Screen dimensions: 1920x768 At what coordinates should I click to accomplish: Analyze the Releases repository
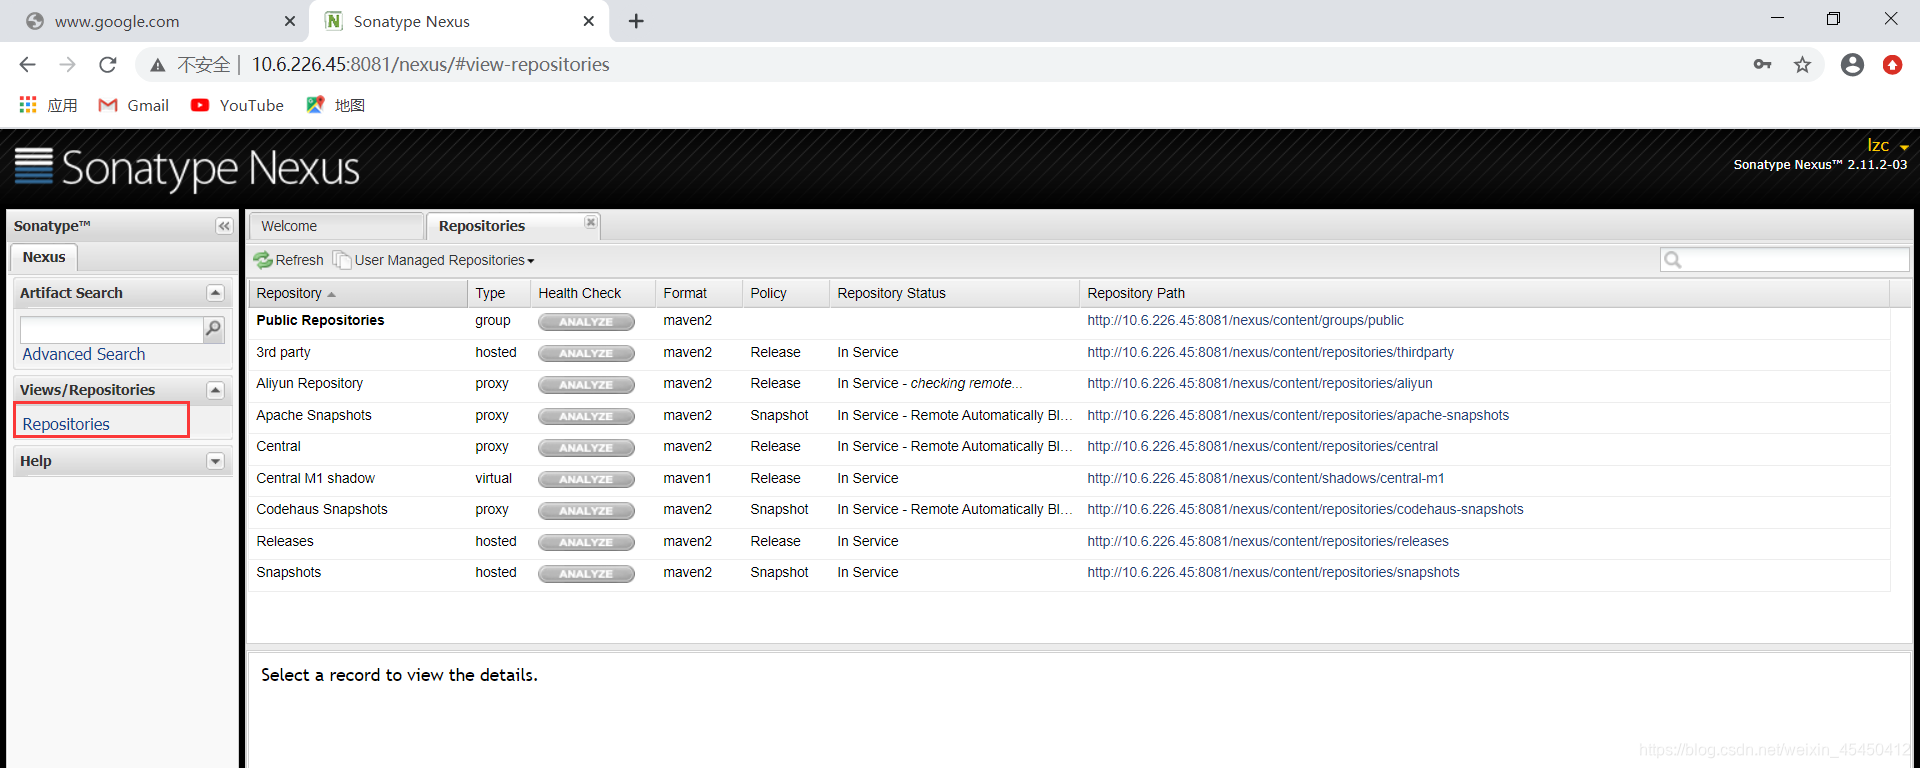point(586,542)
